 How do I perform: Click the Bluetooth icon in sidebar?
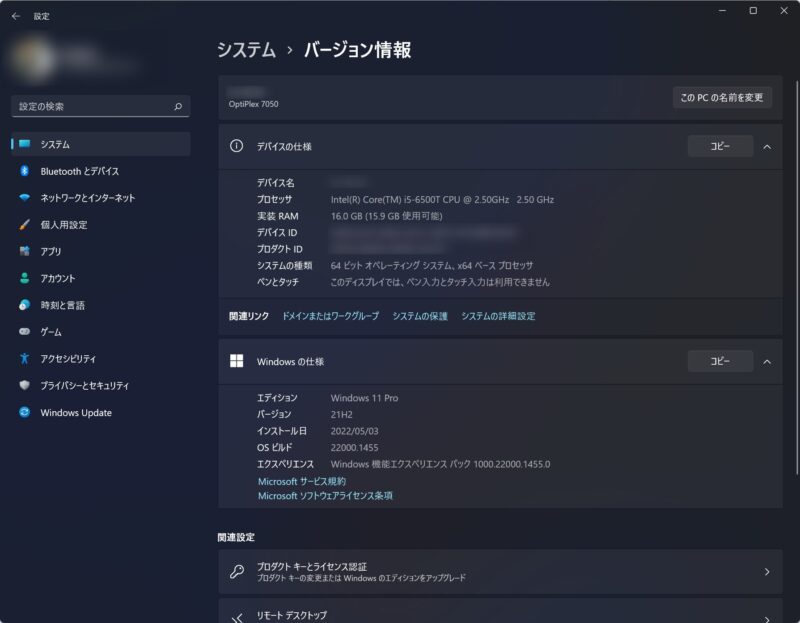pos(24,171)
